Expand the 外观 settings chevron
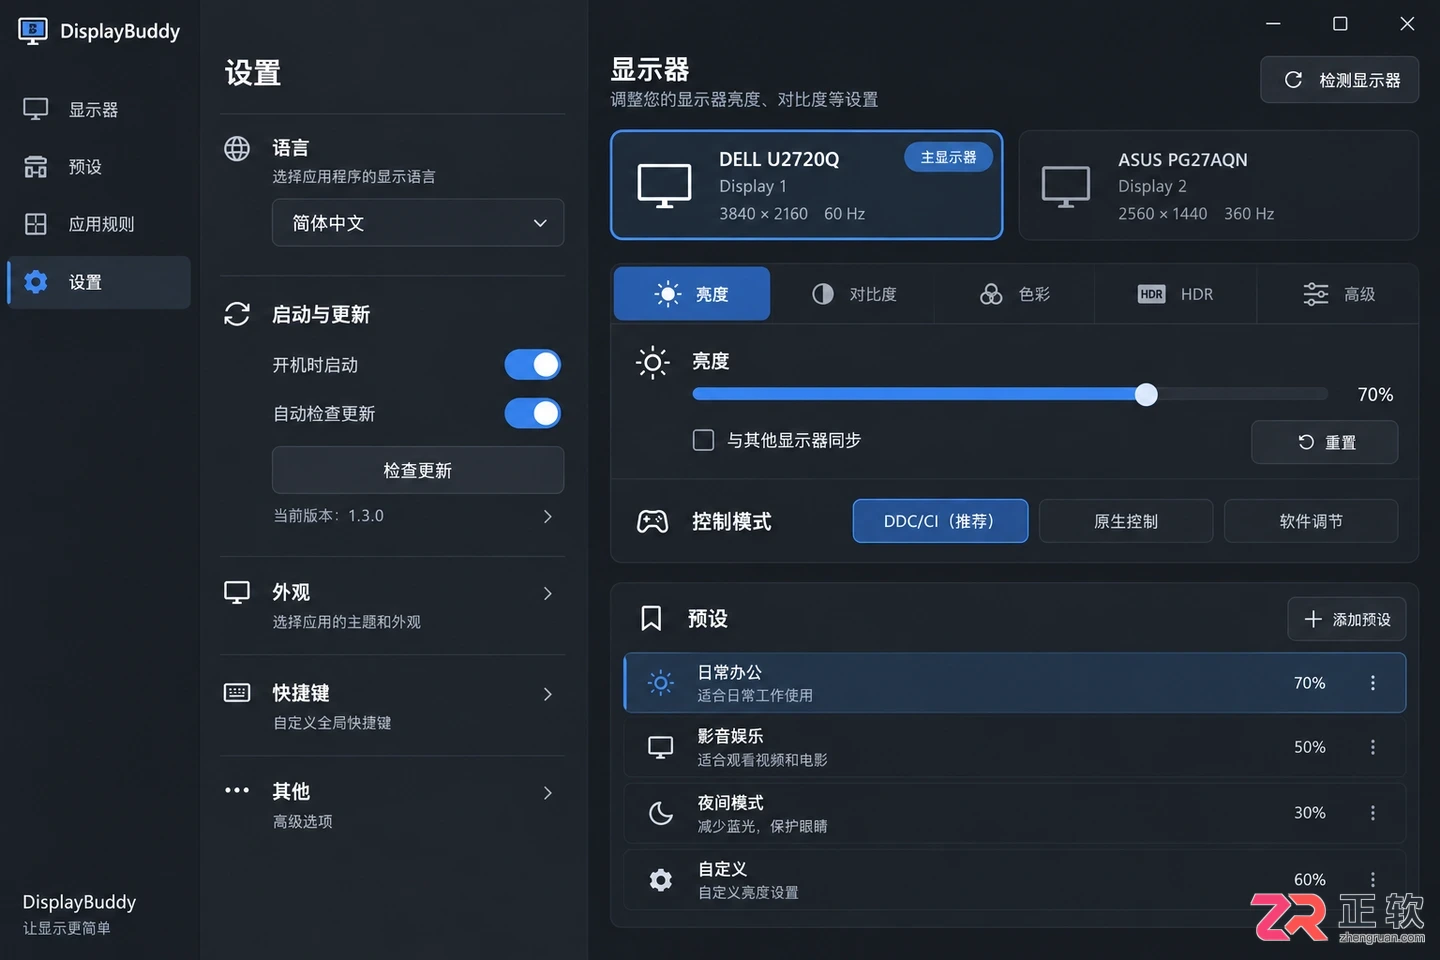Image resolution: width=1440 pixels, height=960 pixels. (547, 594)
